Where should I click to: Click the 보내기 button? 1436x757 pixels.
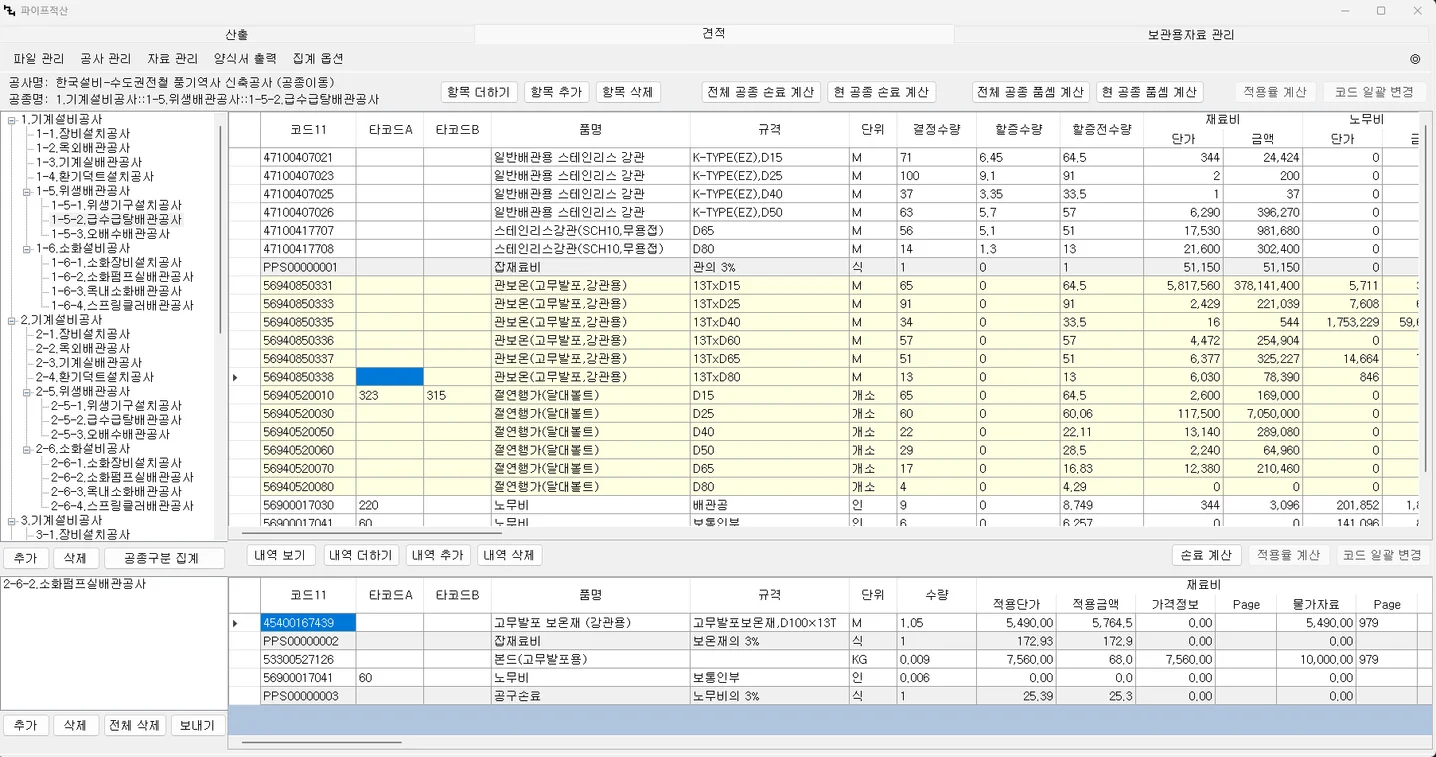(x=197, y=725)
